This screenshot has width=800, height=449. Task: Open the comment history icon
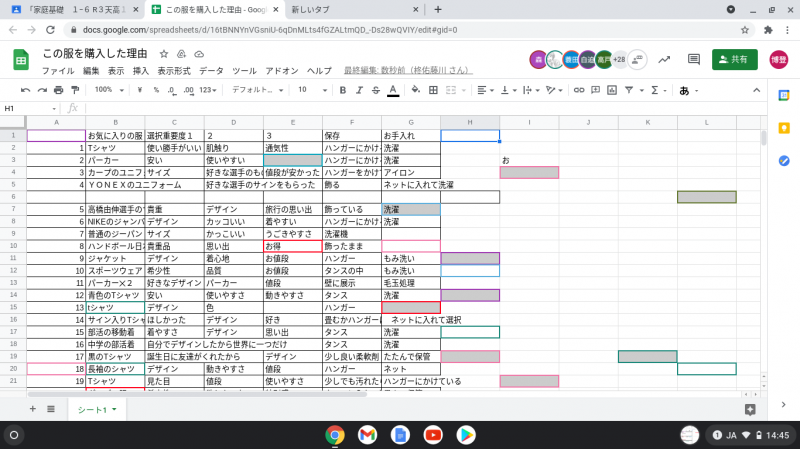[x=694, y=60]
